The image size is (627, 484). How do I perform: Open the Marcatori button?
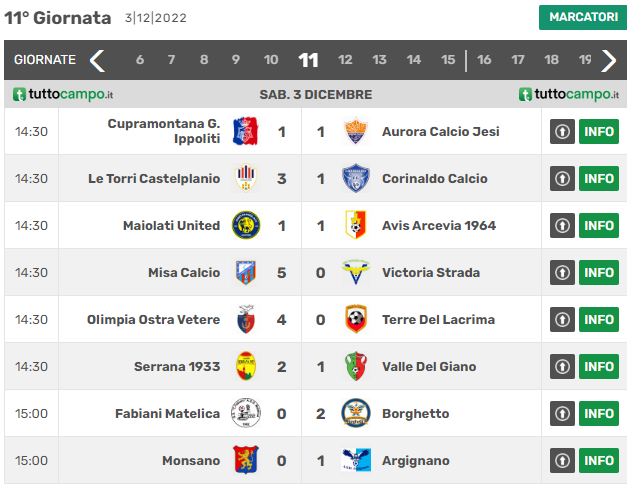(583, 17)
